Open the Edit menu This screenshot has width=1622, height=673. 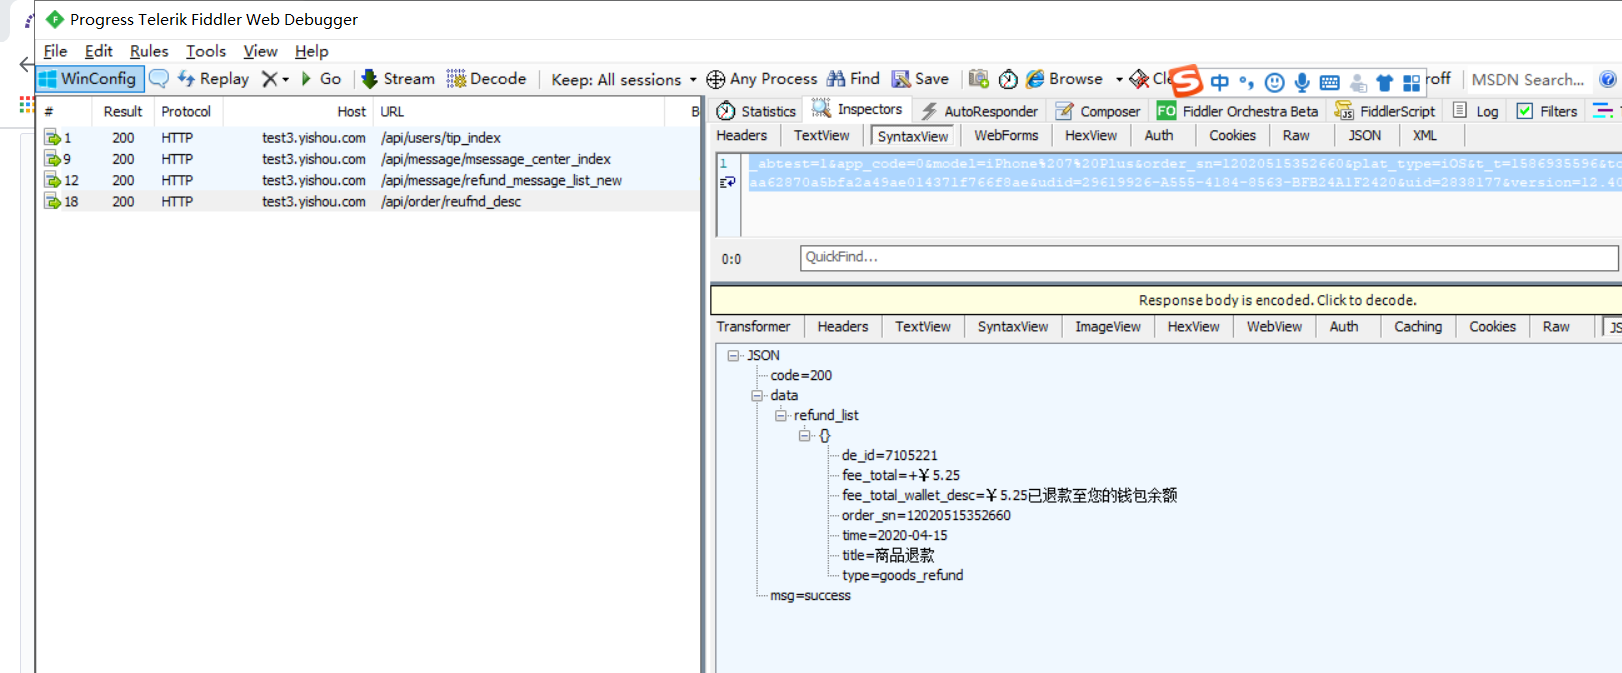[x=98, y=51]
